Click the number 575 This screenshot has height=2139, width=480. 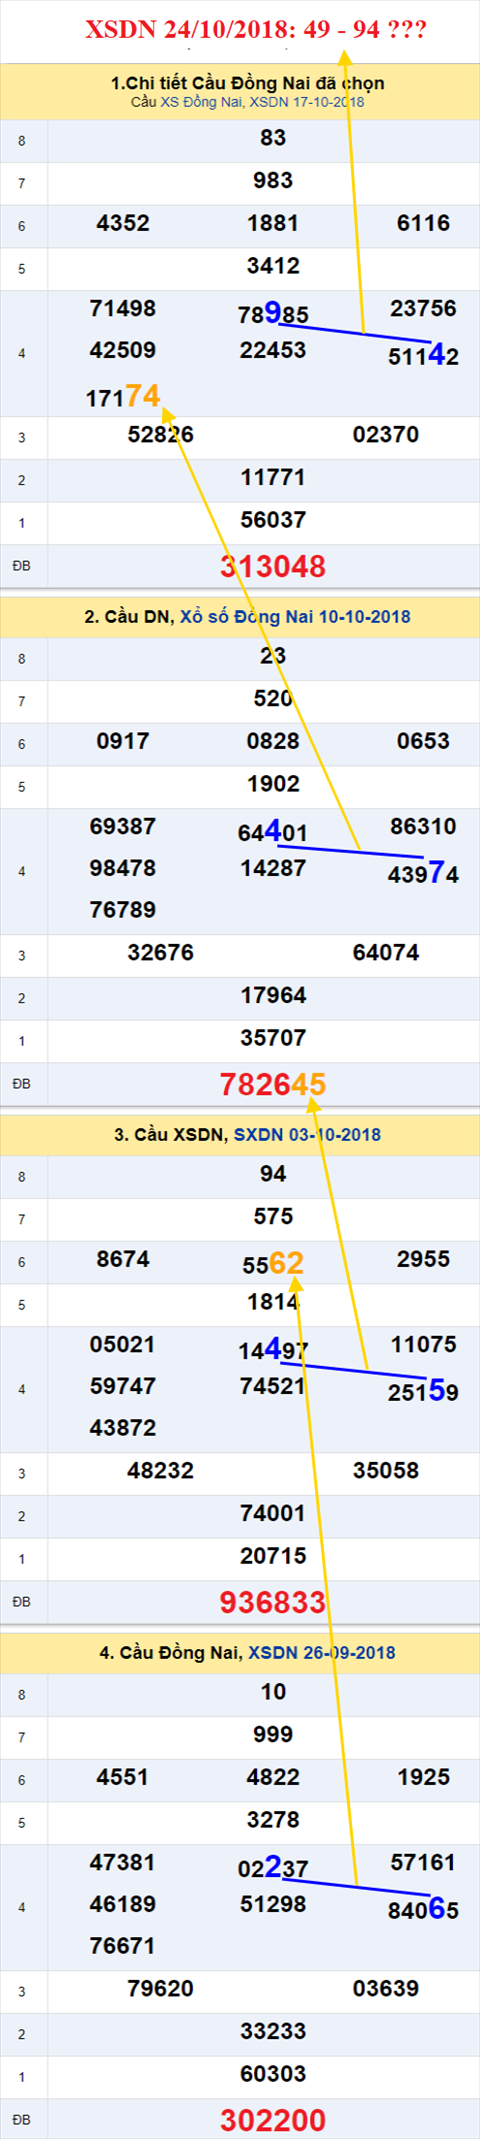[273, 1217]
